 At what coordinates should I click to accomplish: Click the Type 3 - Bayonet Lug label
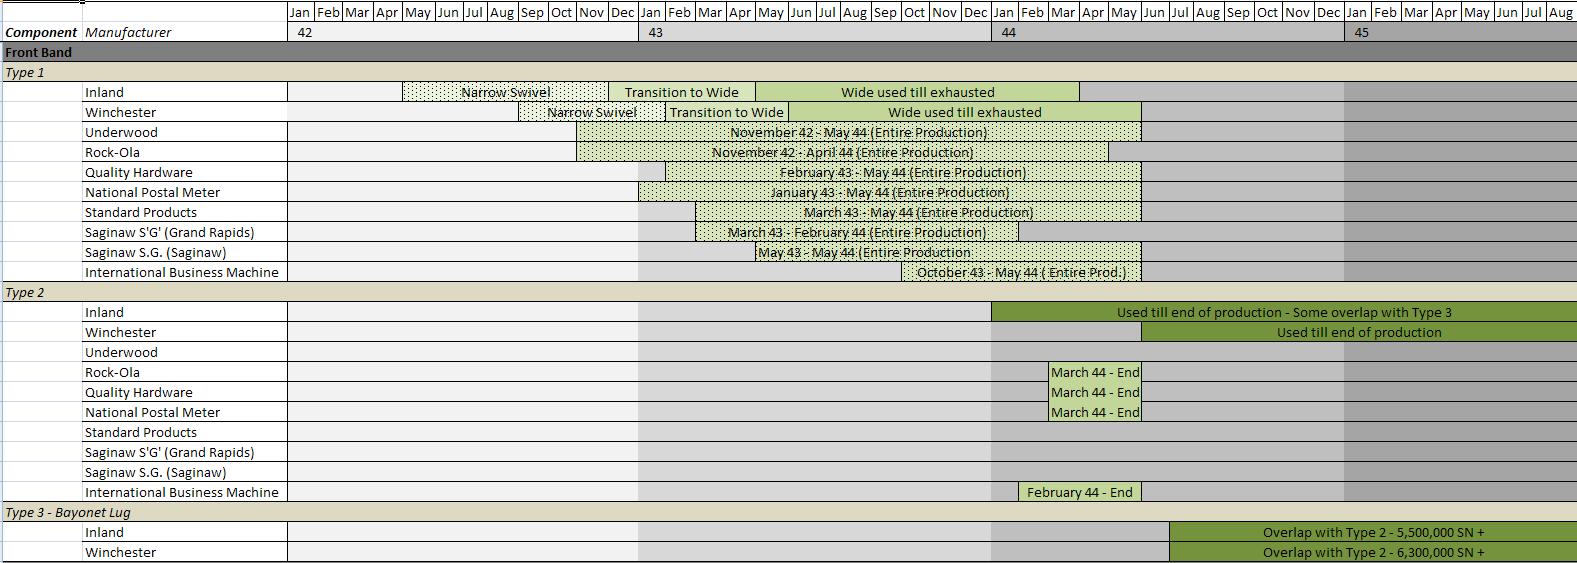68,512
